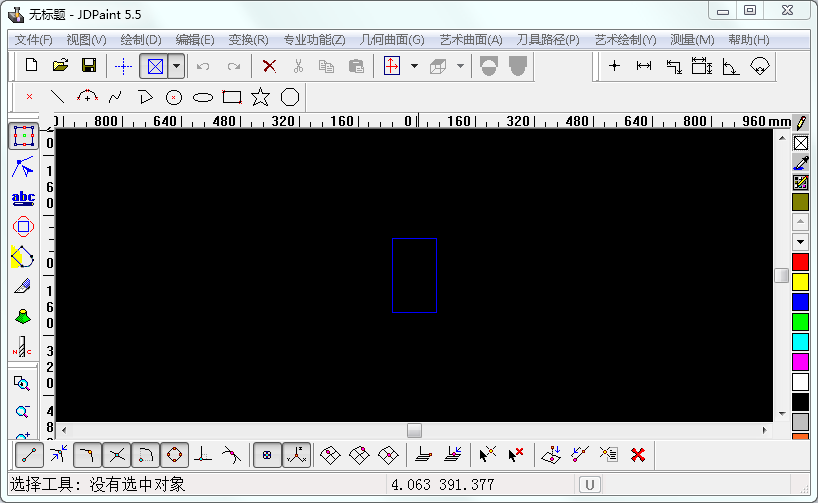
Task: Toggle the intersection snap button
Action: 117,455
